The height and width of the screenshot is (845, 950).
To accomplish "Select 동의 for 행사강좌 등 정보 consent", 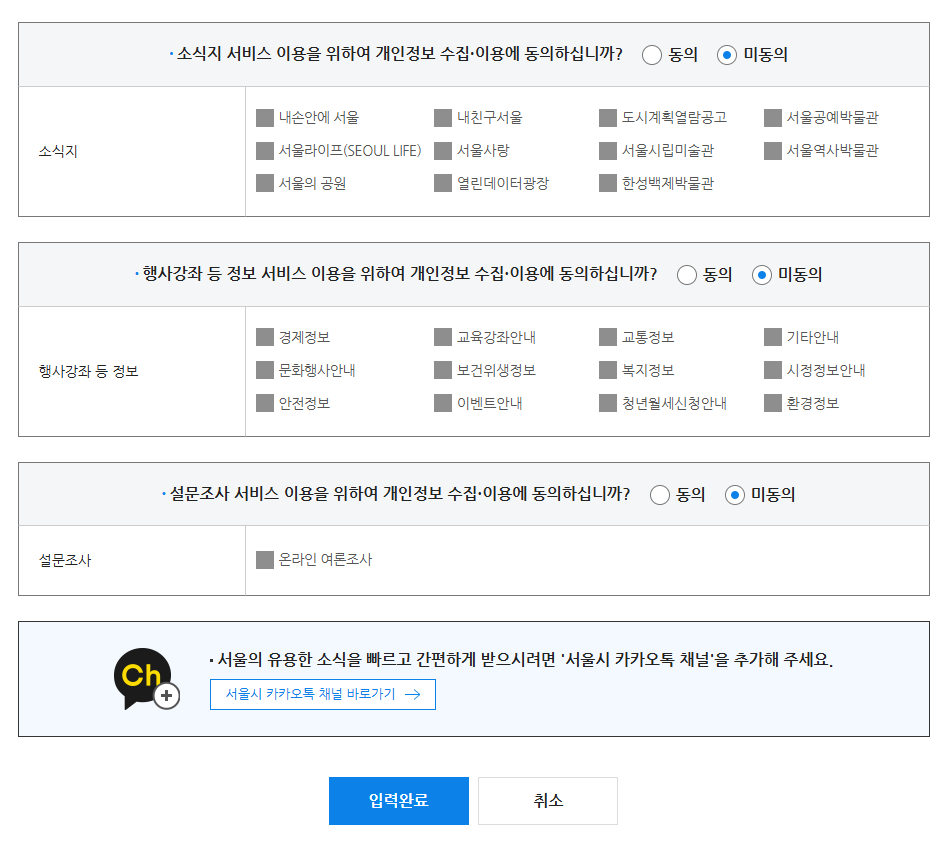I will click(686, 275).
